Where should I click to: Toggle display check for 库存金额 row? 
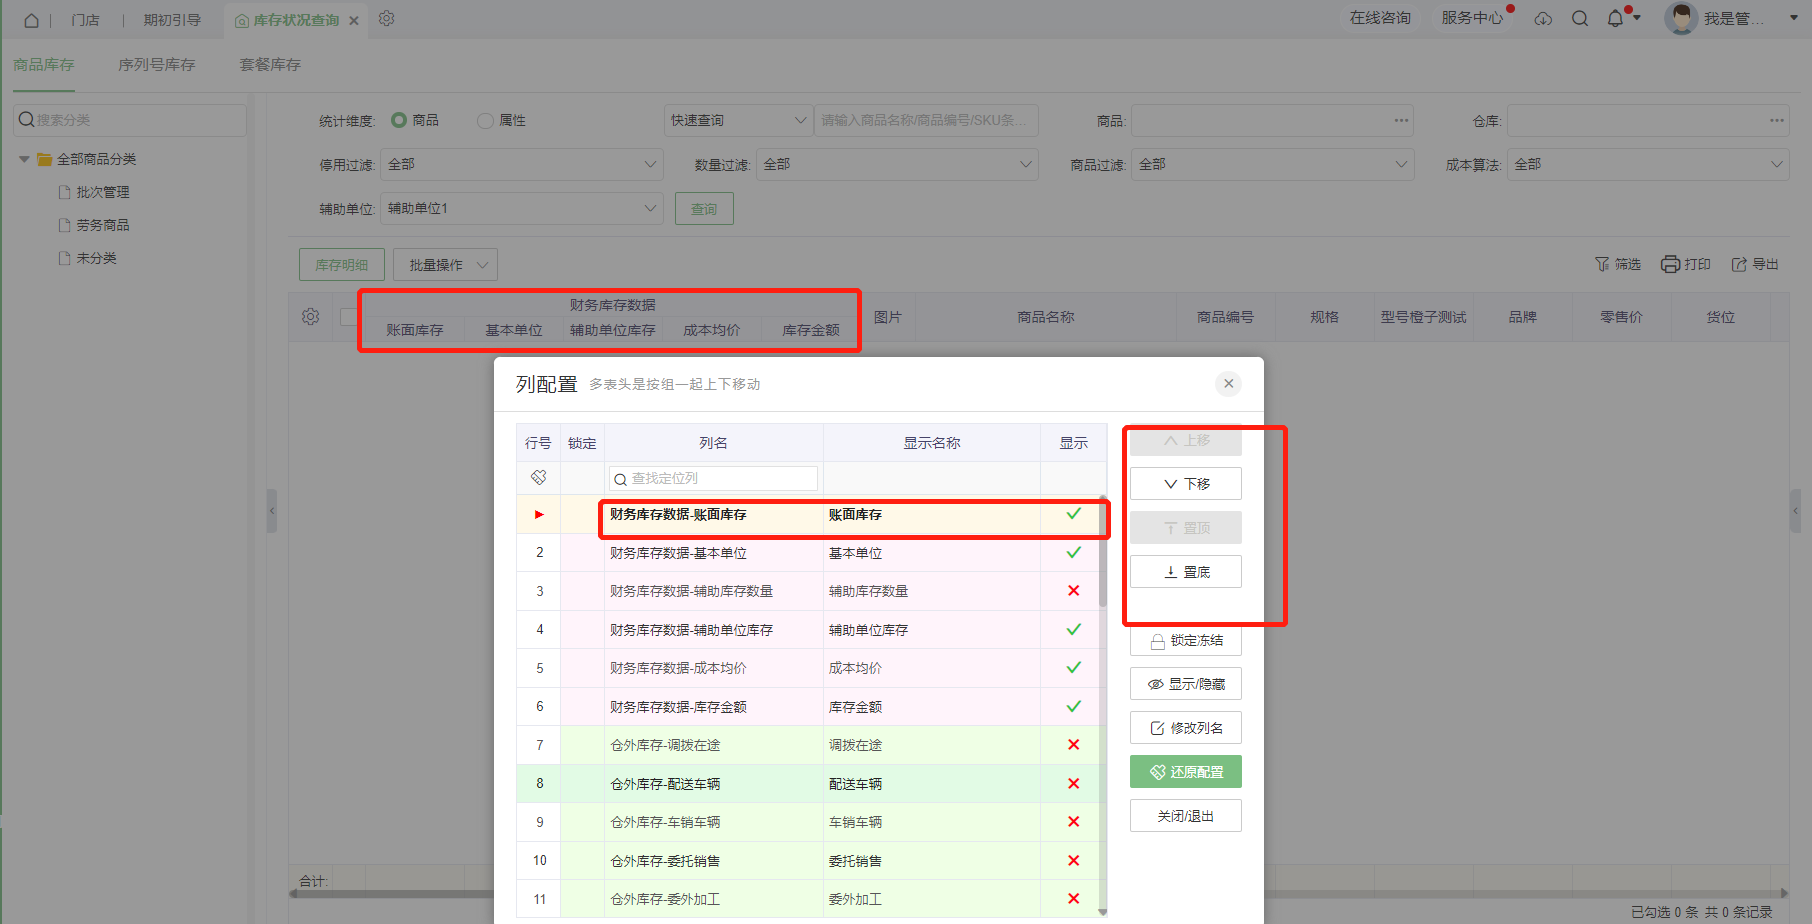(1073, 706)
